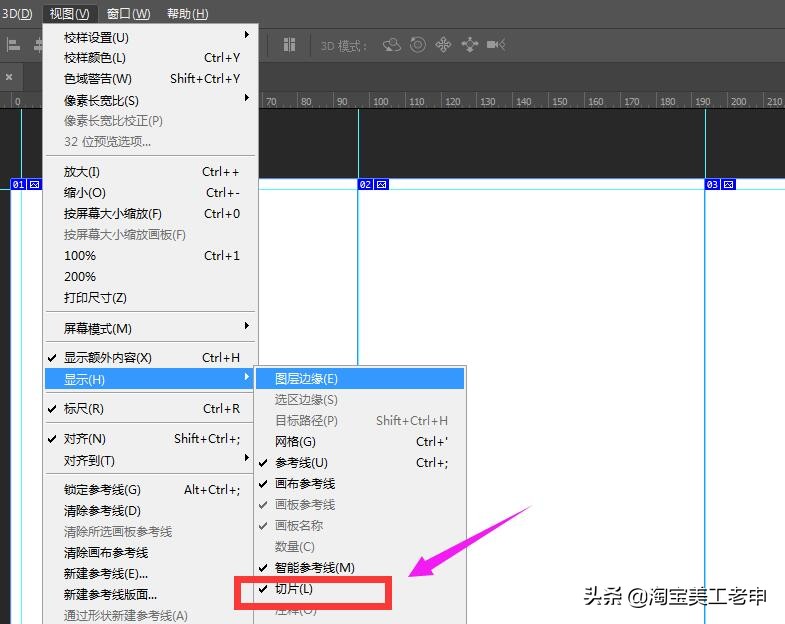
Task: Click the horizontal ruler at 100
Action: pos(380,101)
